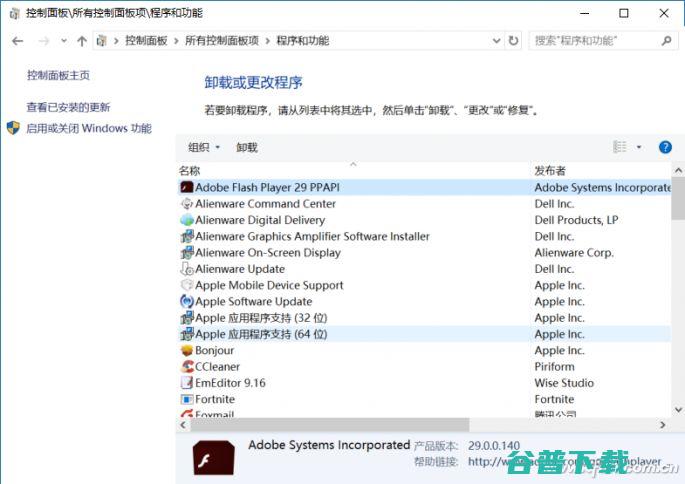
Task: Click the Alienware Update icon
Action: point(187,269)
